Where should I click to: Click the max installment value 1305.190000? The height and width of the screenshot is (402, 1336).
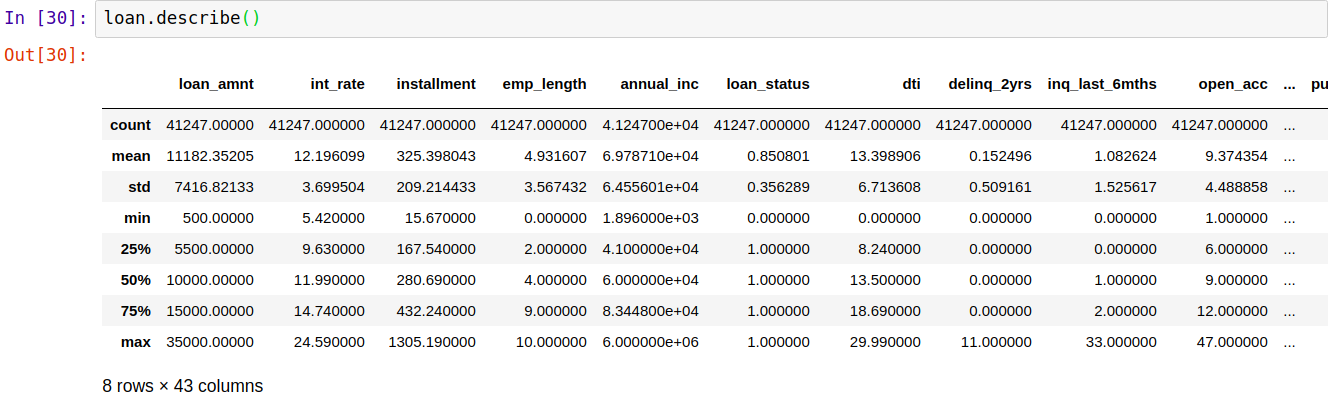(x=434, y=342)
